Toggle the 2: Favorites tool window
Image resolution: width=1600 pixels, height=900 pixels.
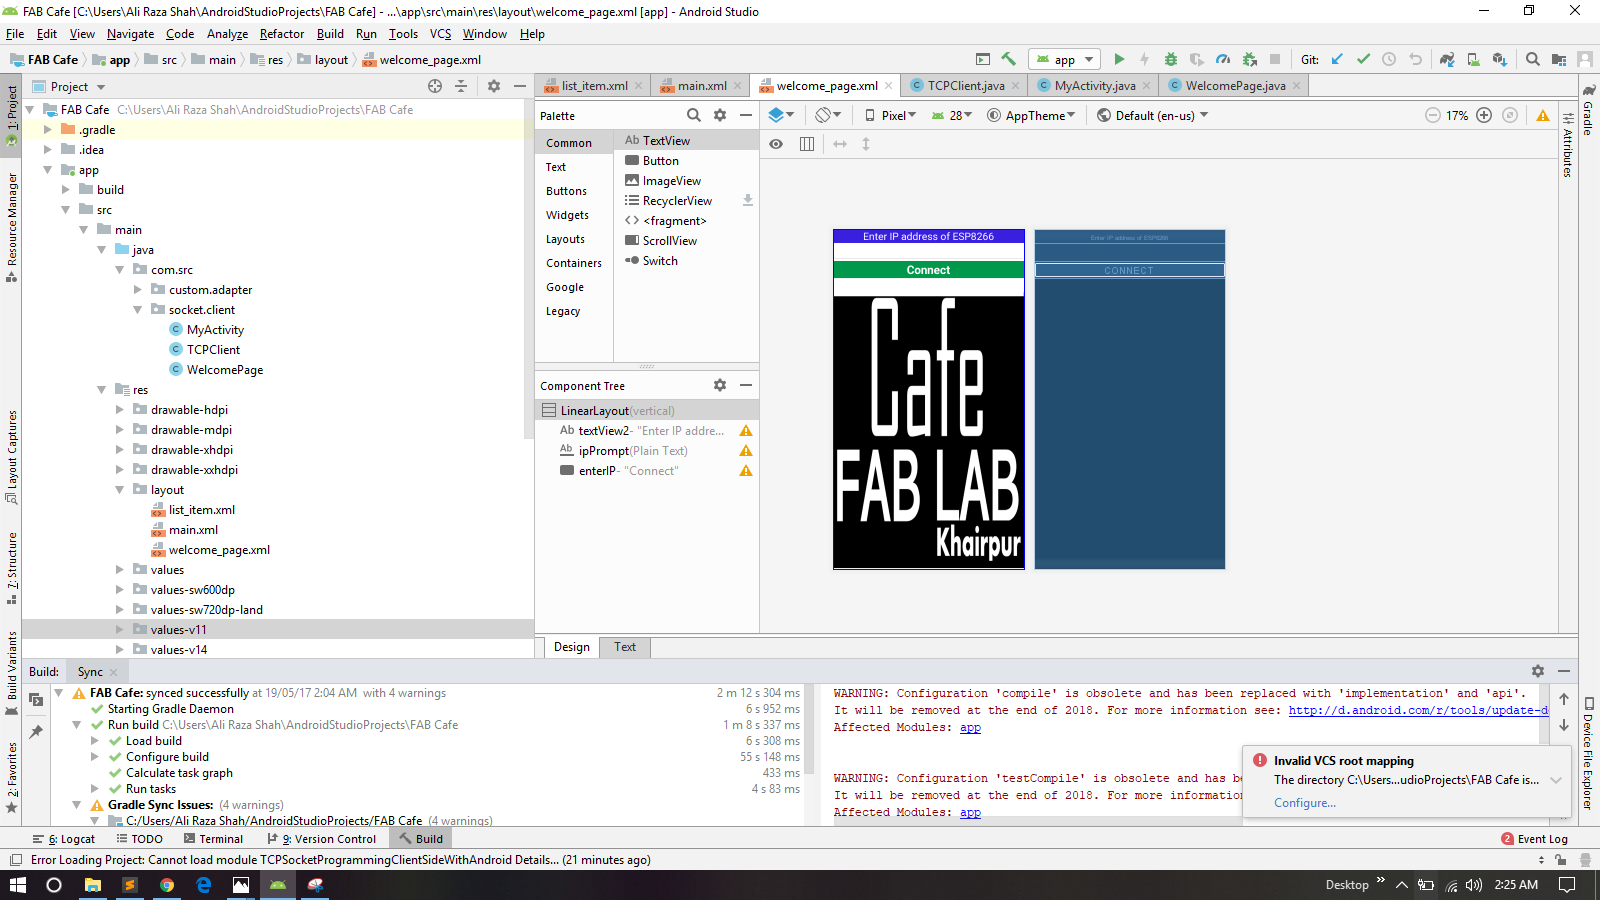coord(11,777)
